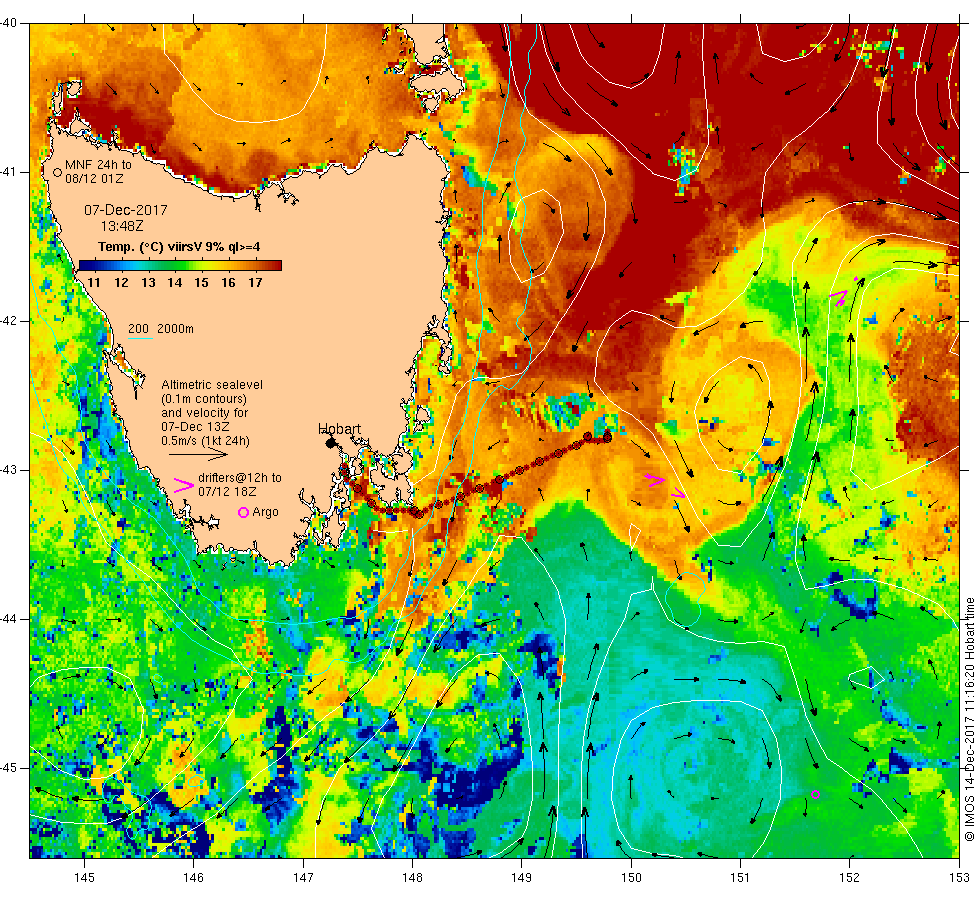Click the color bar tick label 14
The width and height of the screenshot is (980, 900).
[x=174, y=282]
